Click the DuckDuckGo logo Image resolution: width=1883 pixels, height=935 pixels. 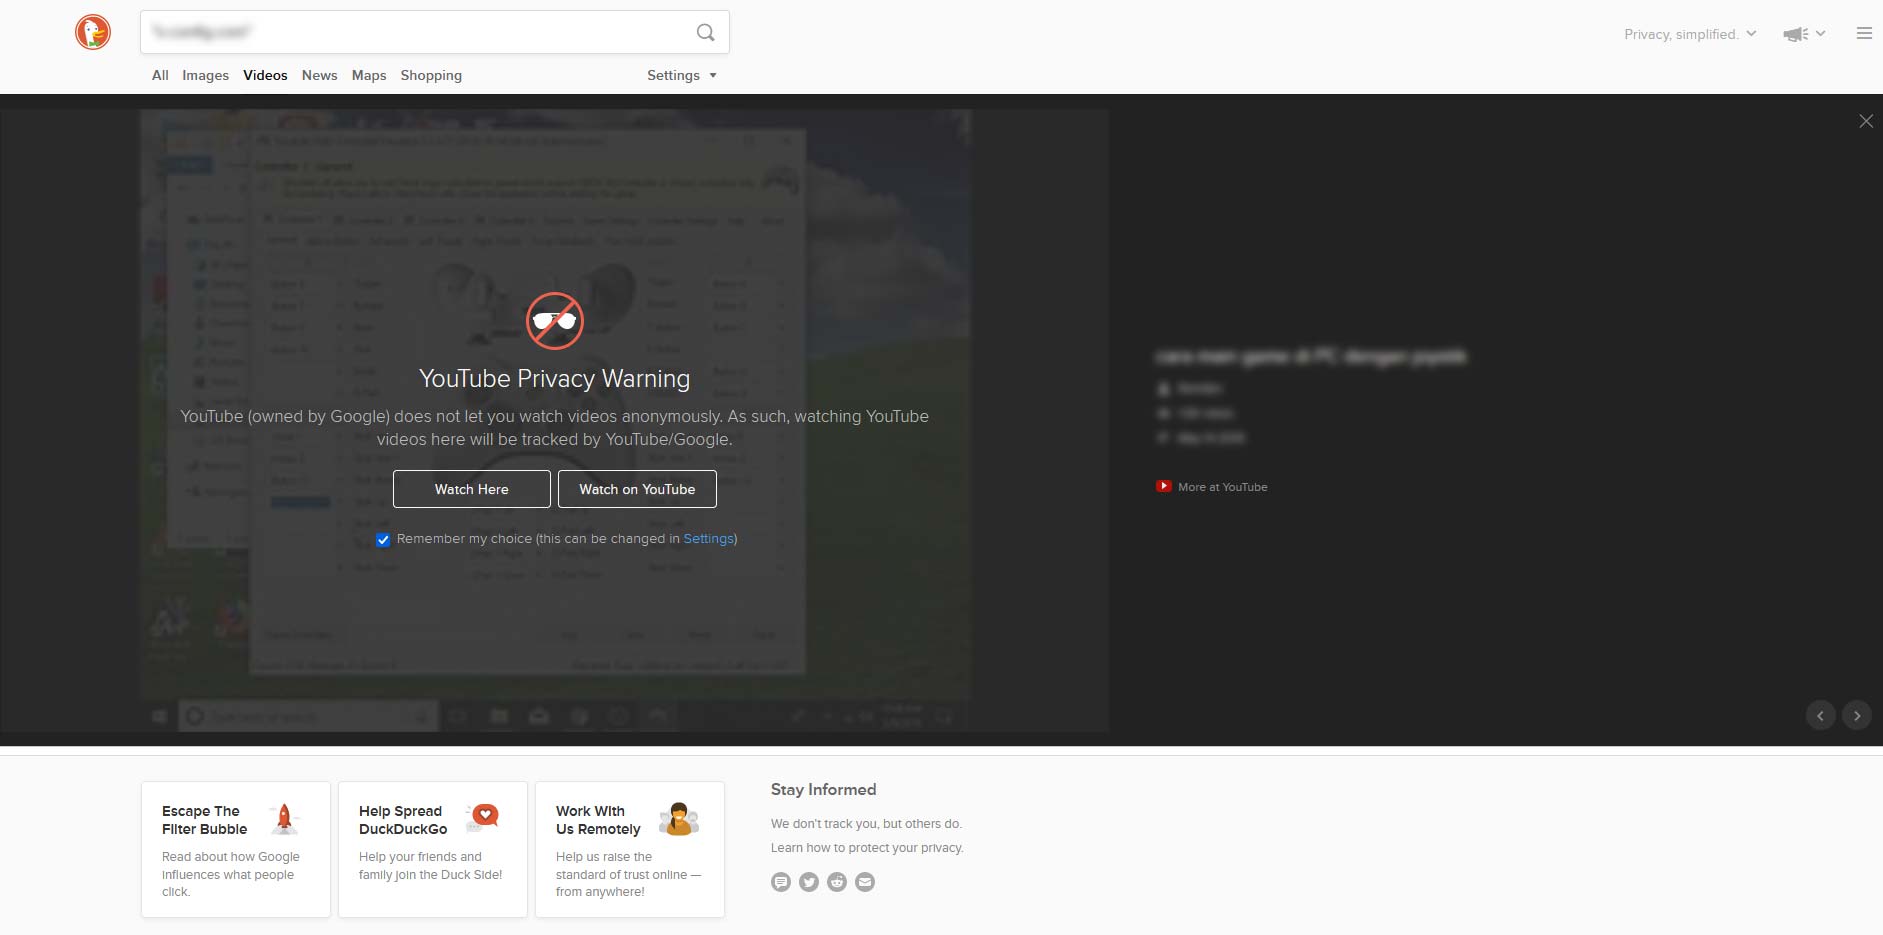pyautogui.click(x=93, y=32)
